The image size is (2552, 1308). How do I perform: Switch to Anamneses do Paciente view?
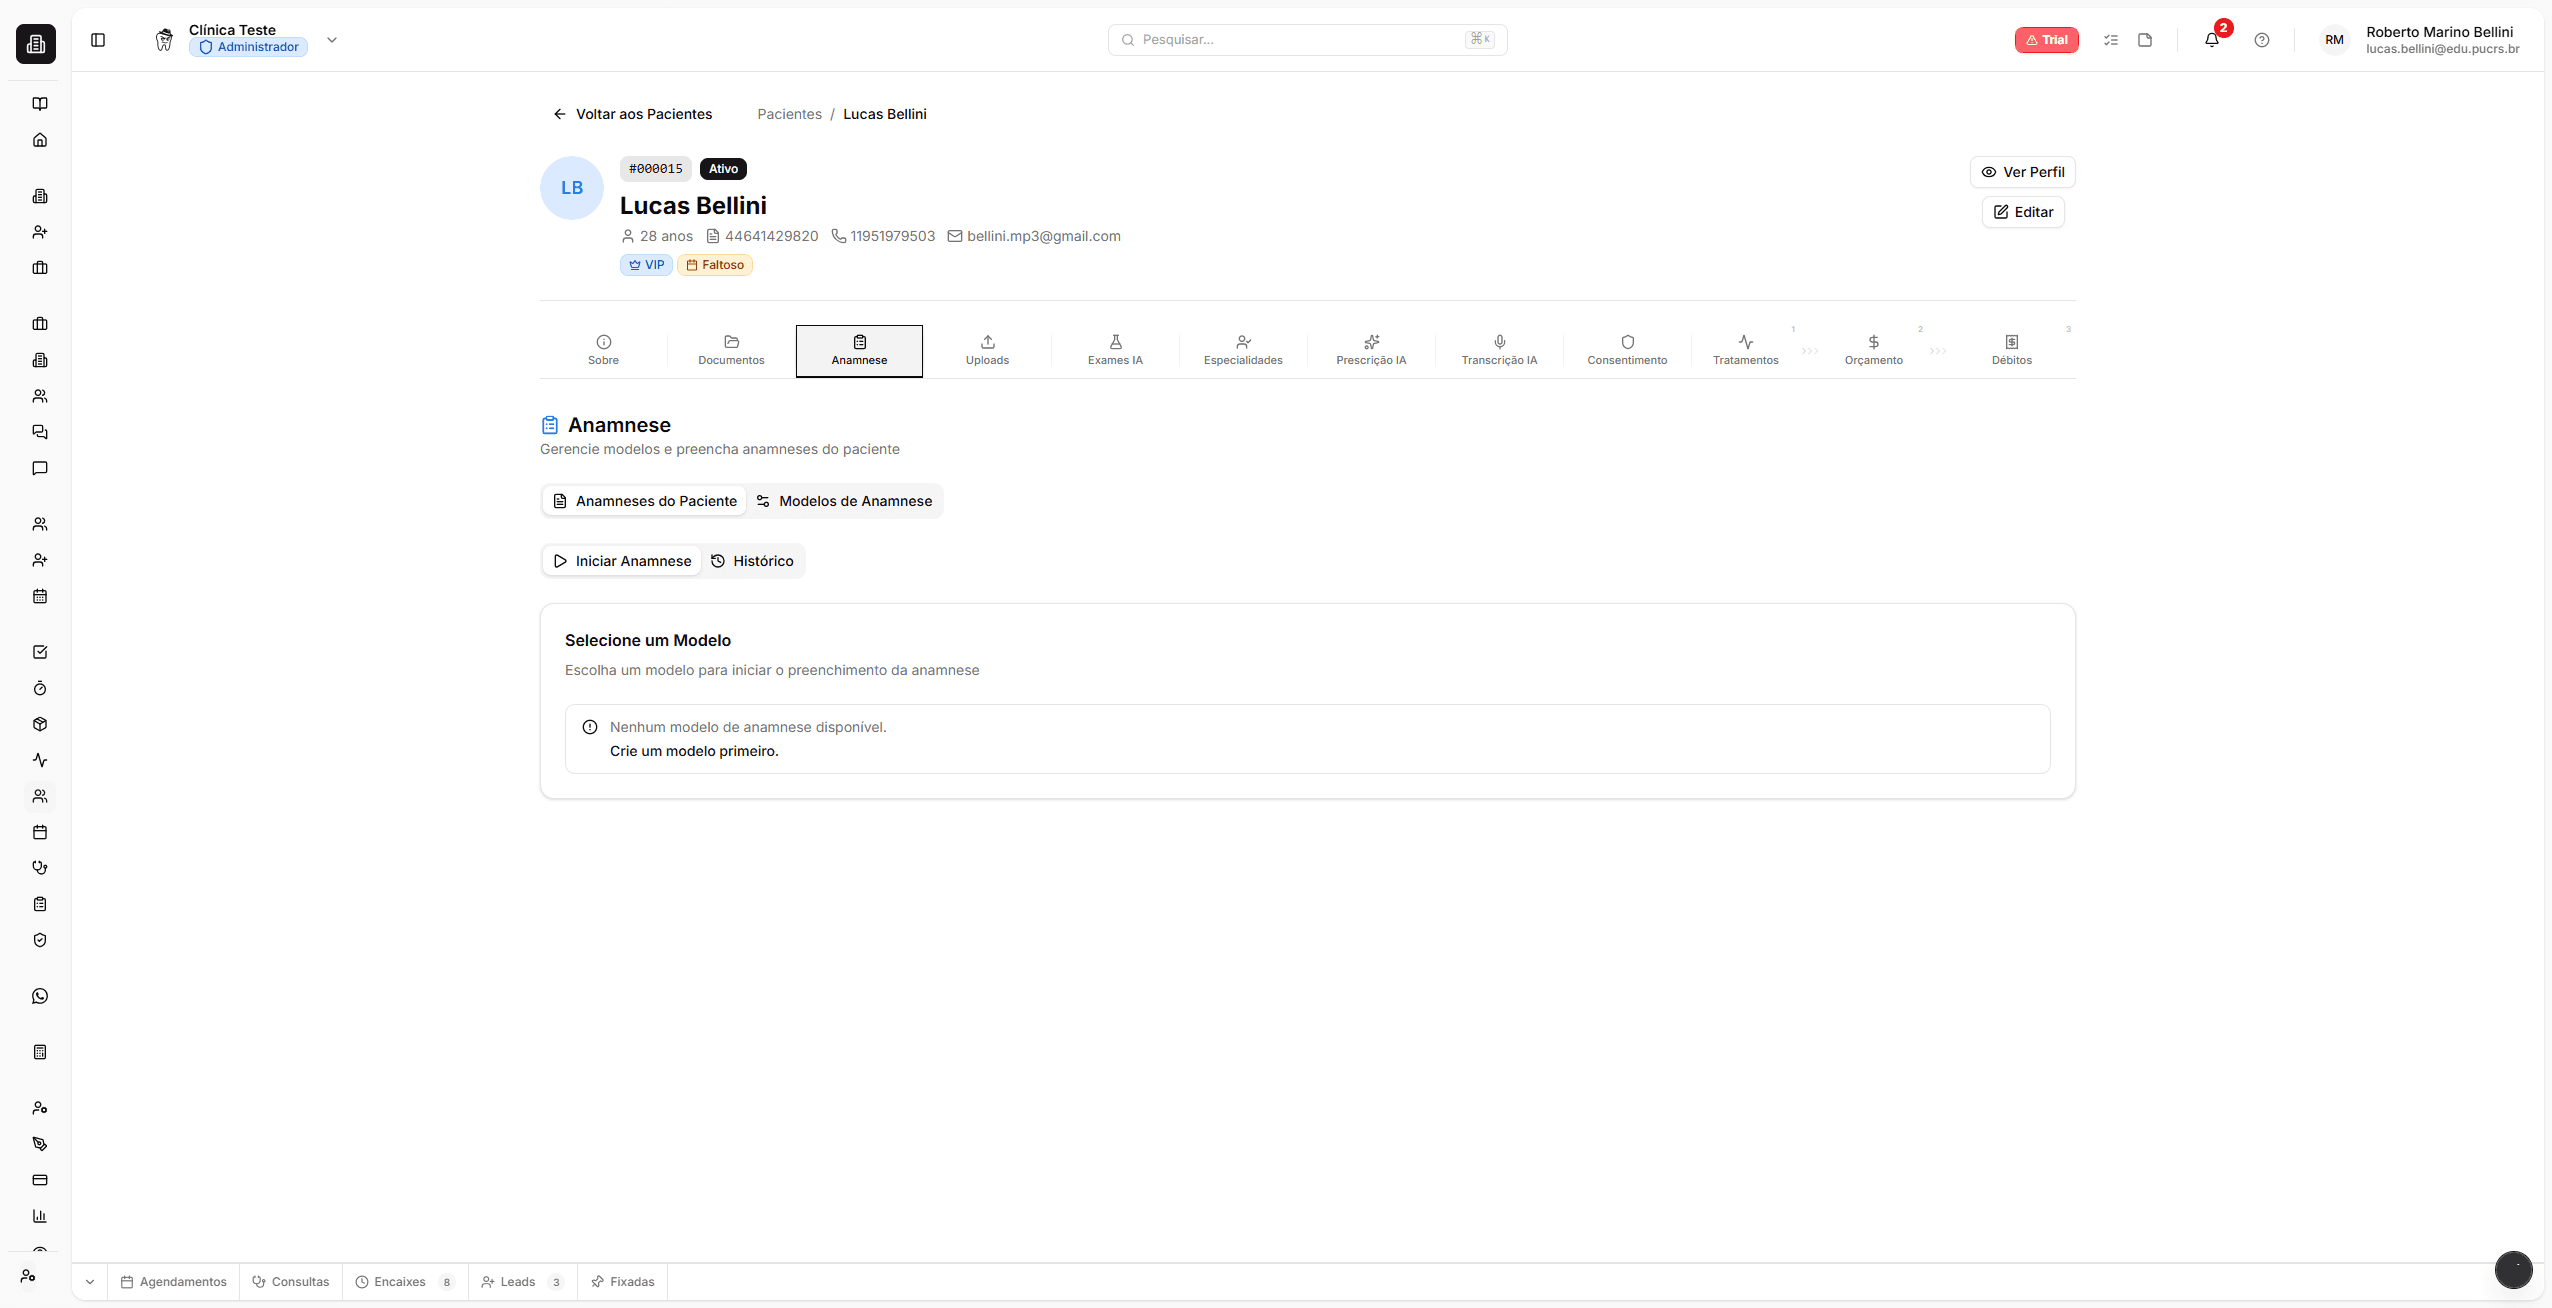(x=643, y=500)
